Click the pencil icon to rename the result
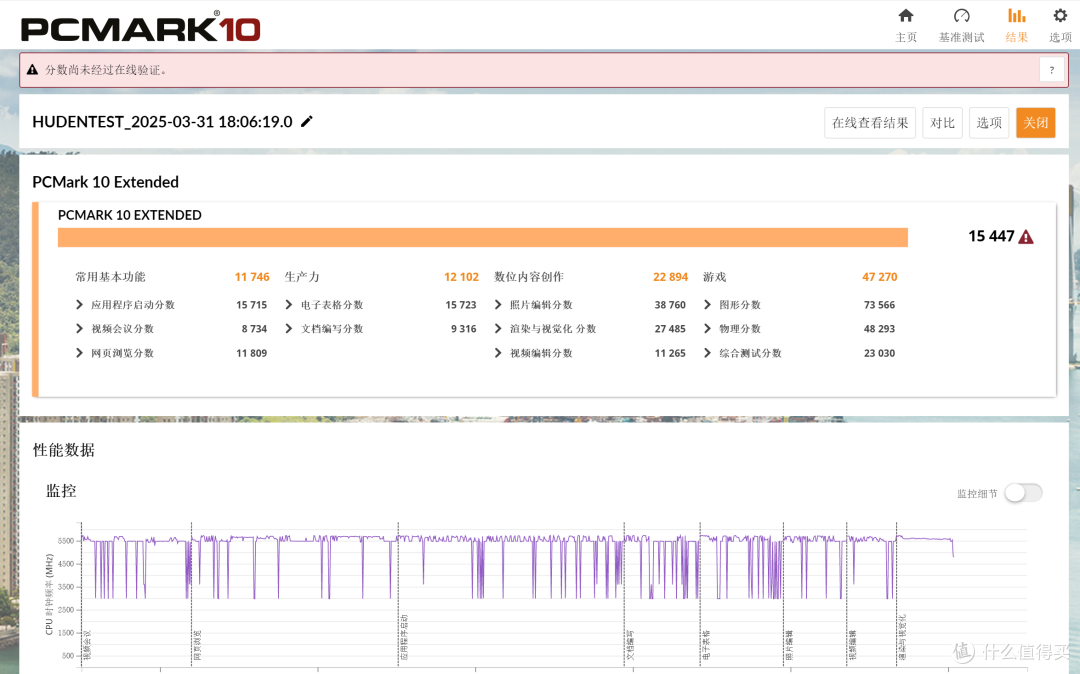This screenshot has width=1080, height=674. pyautogui.click(x=306, y=121)
